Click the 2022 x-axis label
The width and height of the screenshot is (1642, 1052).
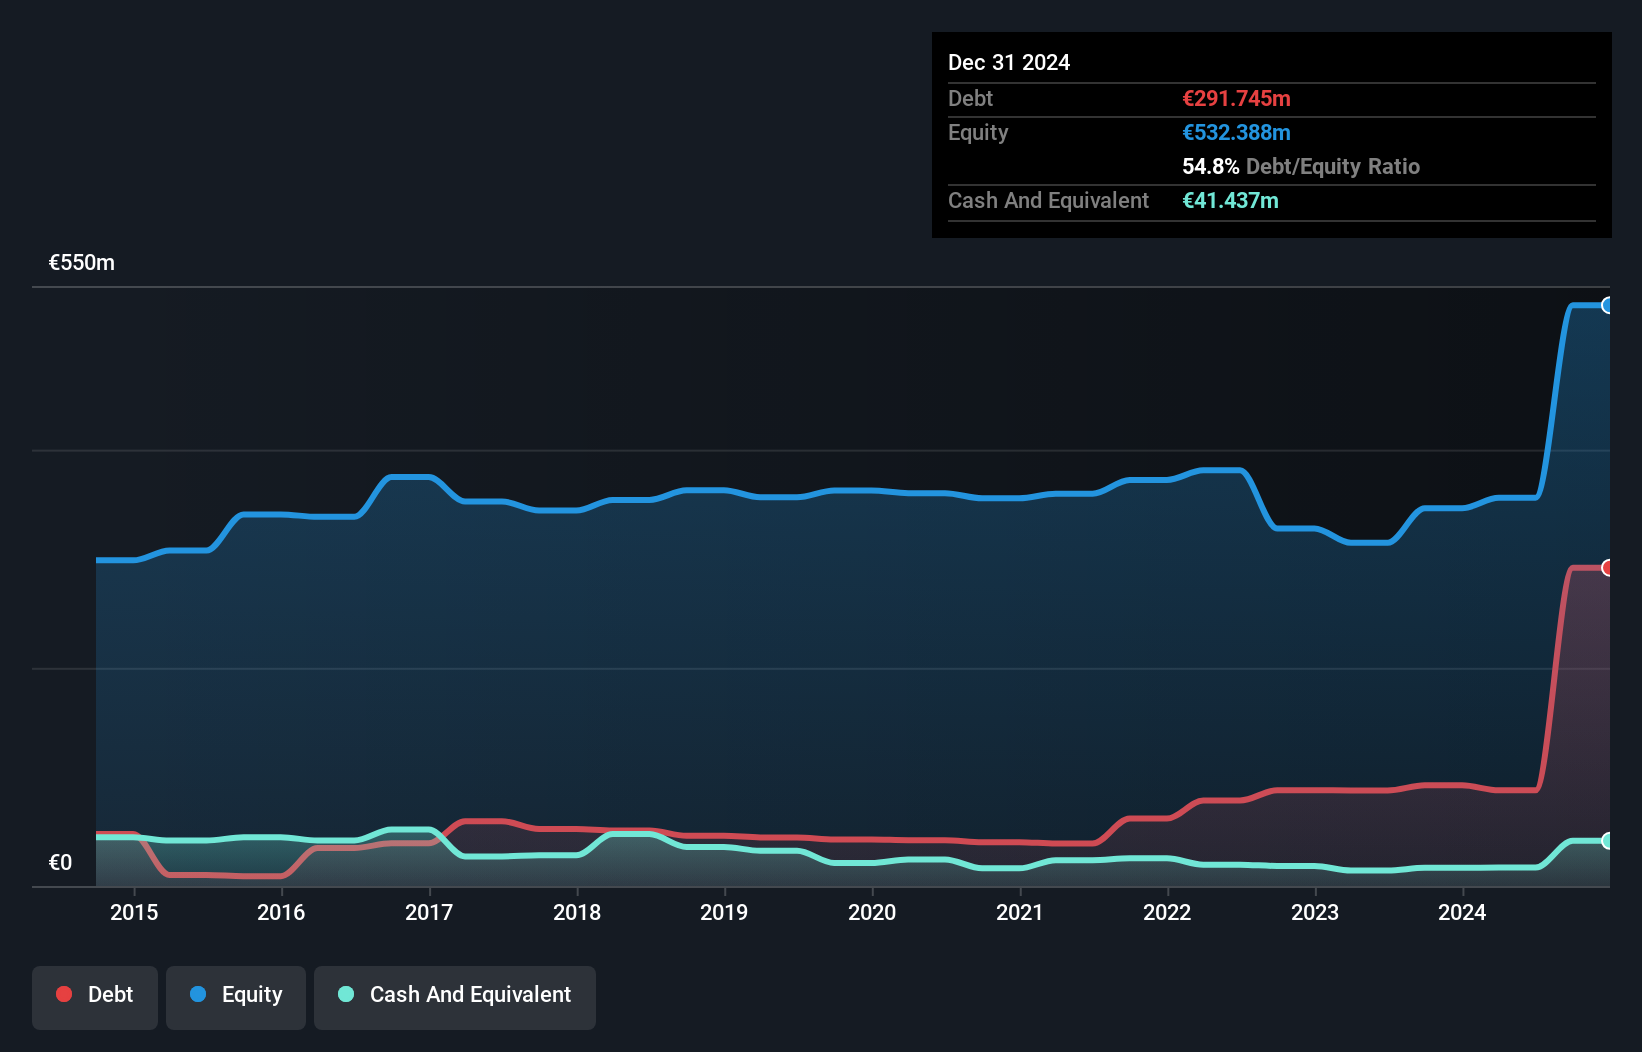(x=1167, y=912)
